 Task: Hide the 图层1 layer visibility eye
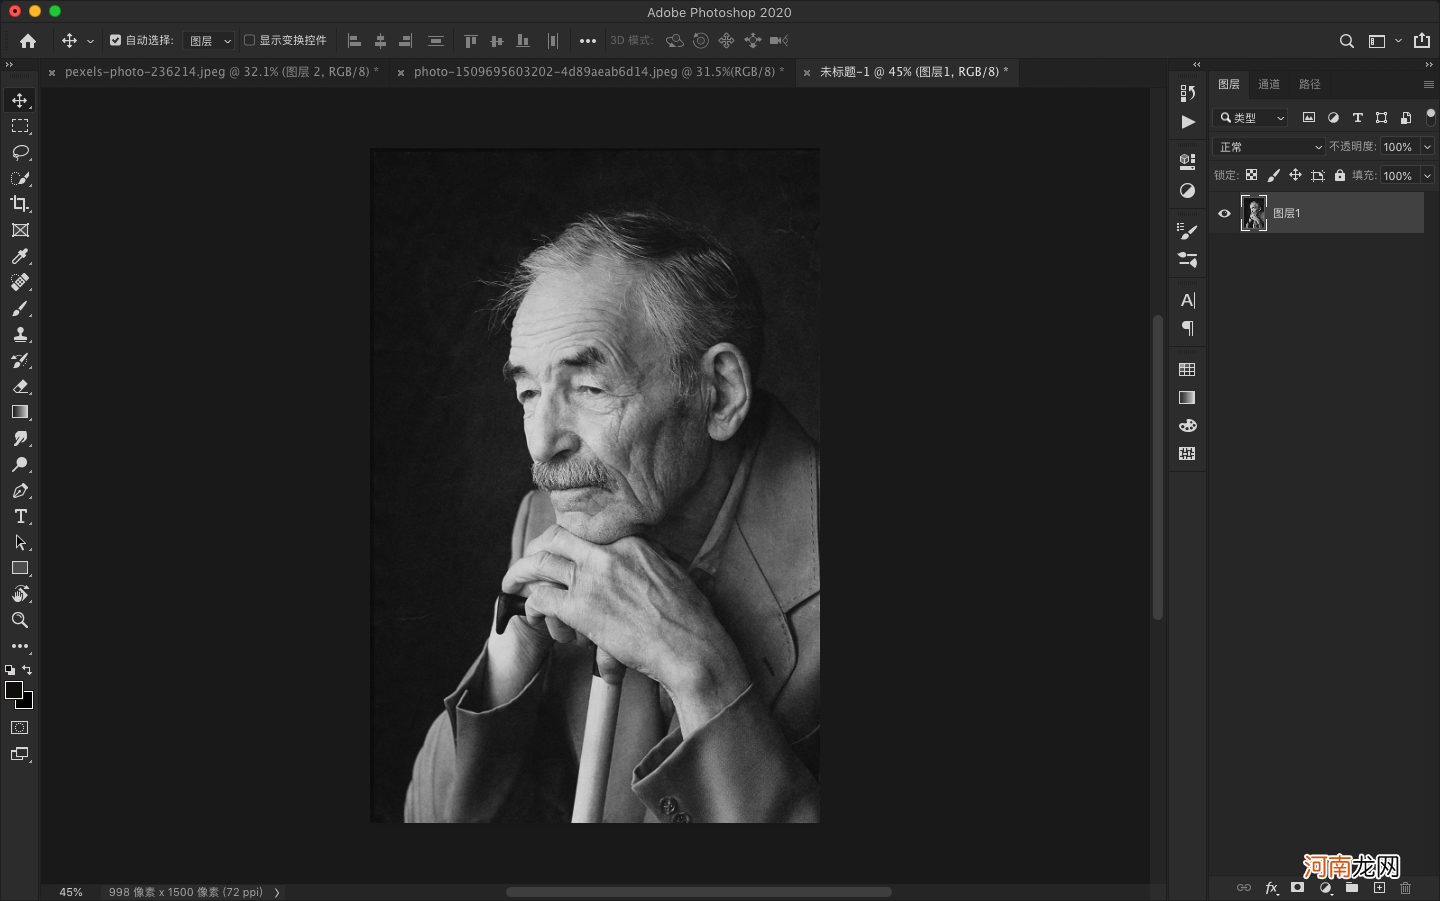(1224, 213)
